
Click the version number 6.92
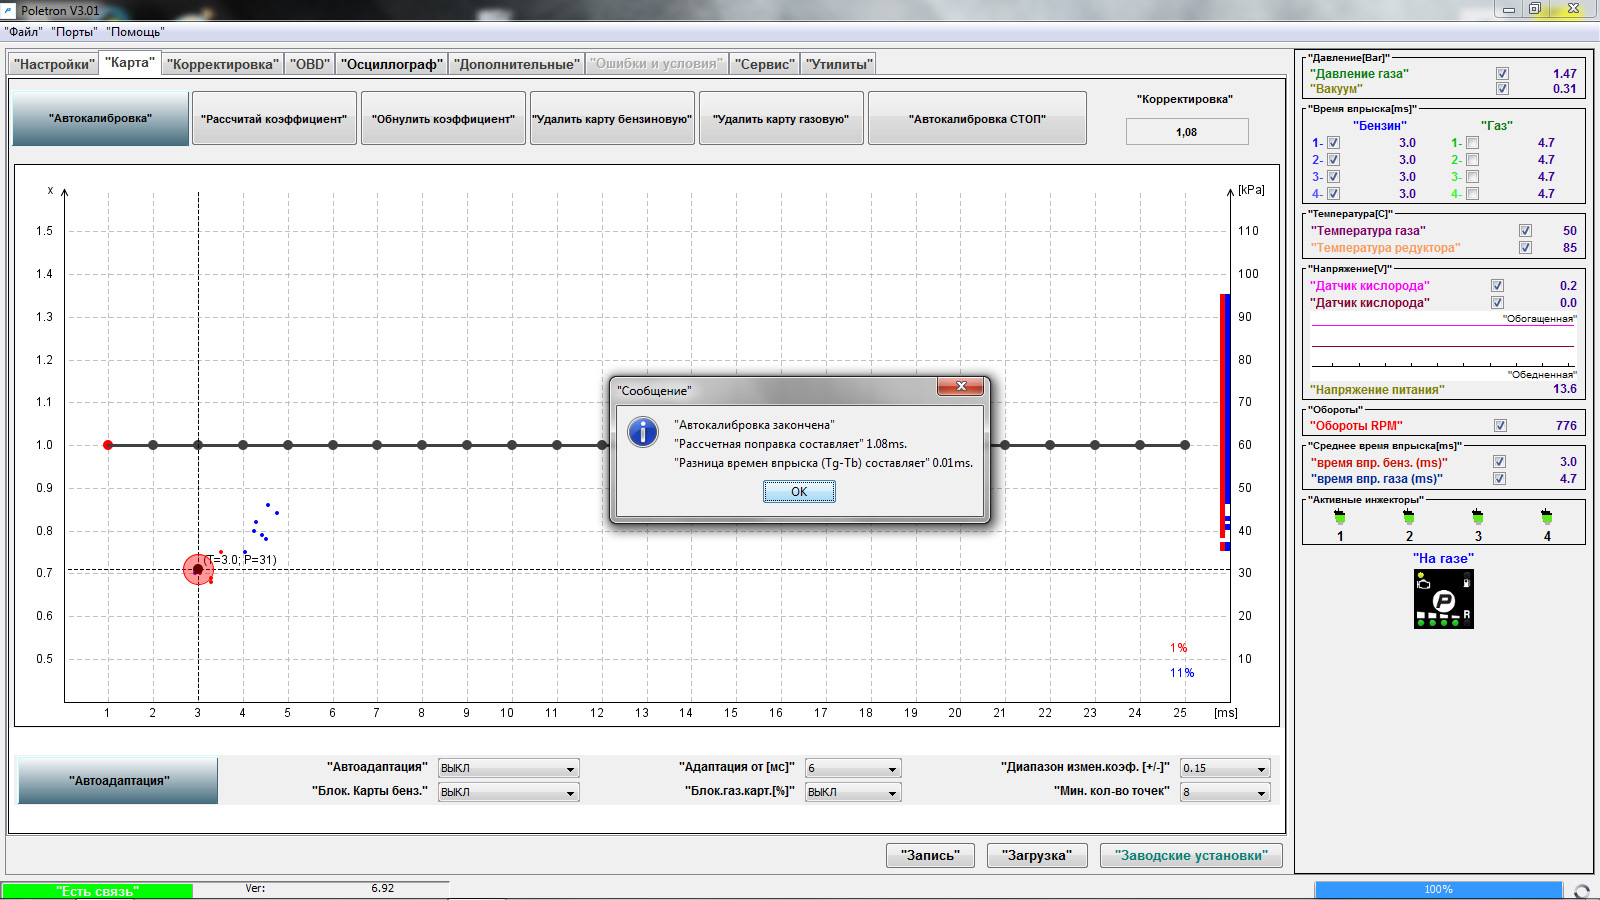[x=382, y=888]
